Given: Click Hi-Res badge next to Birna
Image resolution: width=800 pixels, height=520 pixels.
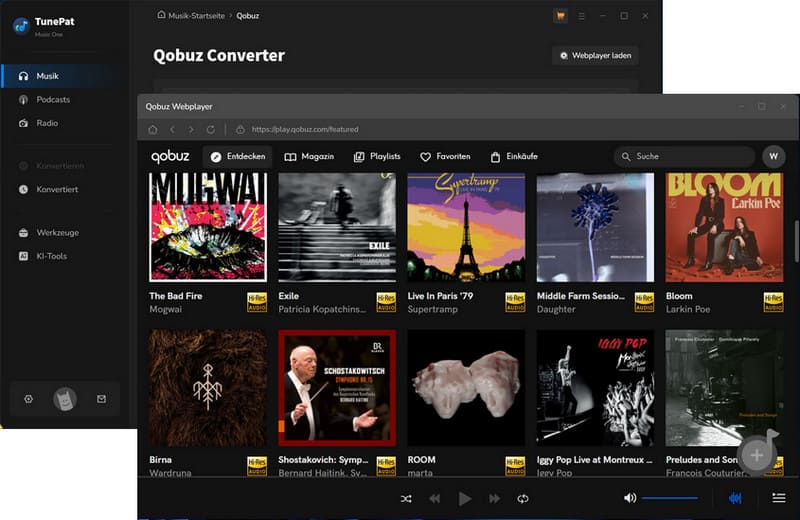Looking at the screenshot, I should pyautogui.click(x=257, y=466).
